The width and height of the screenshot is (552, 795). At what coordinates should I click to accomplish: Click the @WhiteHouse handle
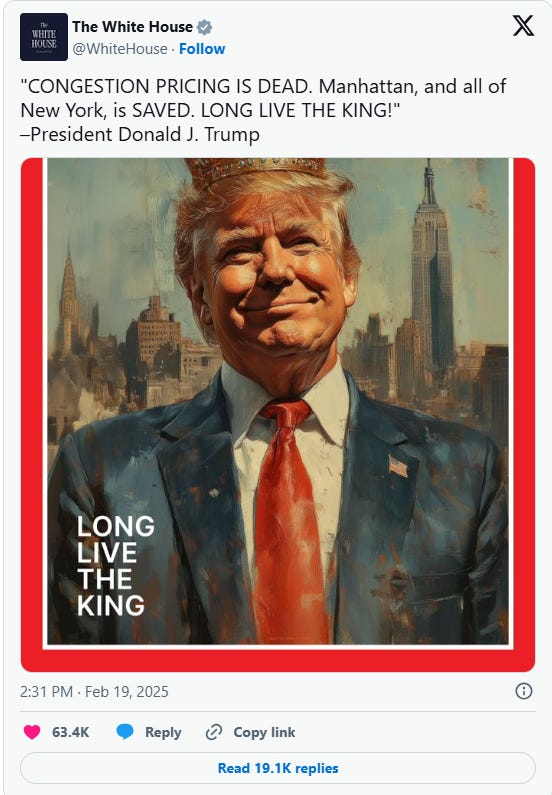(120, 49)
